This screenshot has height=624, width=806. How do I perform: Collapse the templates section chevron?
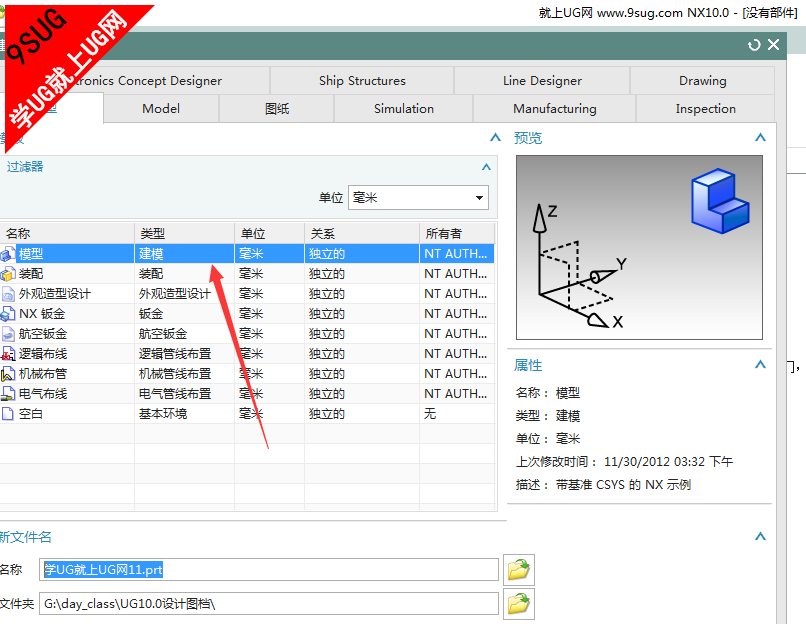point(495,137)
